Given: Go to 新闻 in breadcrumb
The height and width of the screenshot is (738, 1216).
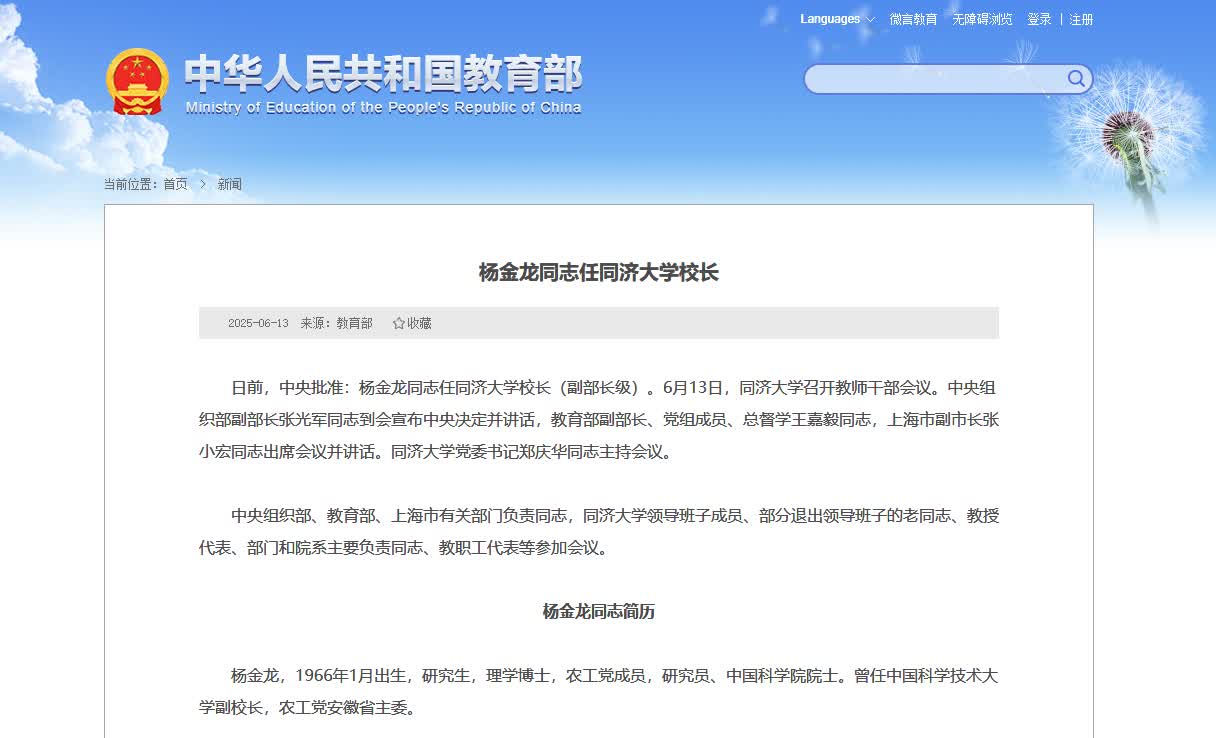Looking at the screenshot, I should pyautogui.click(x=230, y=184).
